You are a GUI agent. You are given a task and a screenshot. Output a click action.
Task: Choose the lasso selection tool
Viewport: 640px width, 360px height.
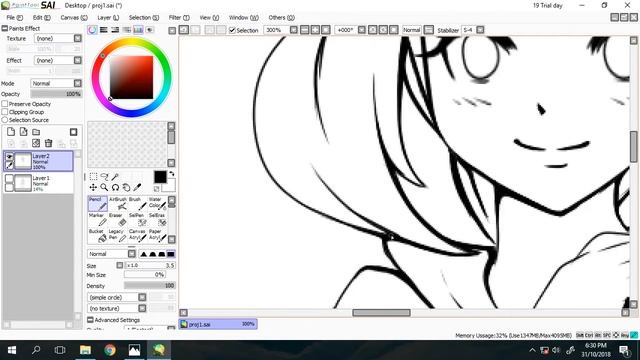[104, 176]
